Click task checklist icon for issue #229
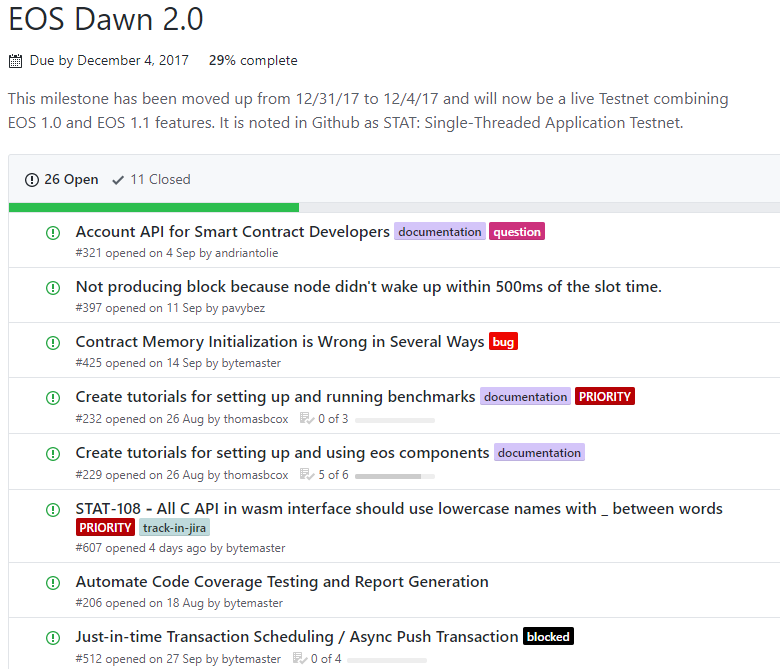The height and width of the screenshot is (669, 780). point(306,474)
